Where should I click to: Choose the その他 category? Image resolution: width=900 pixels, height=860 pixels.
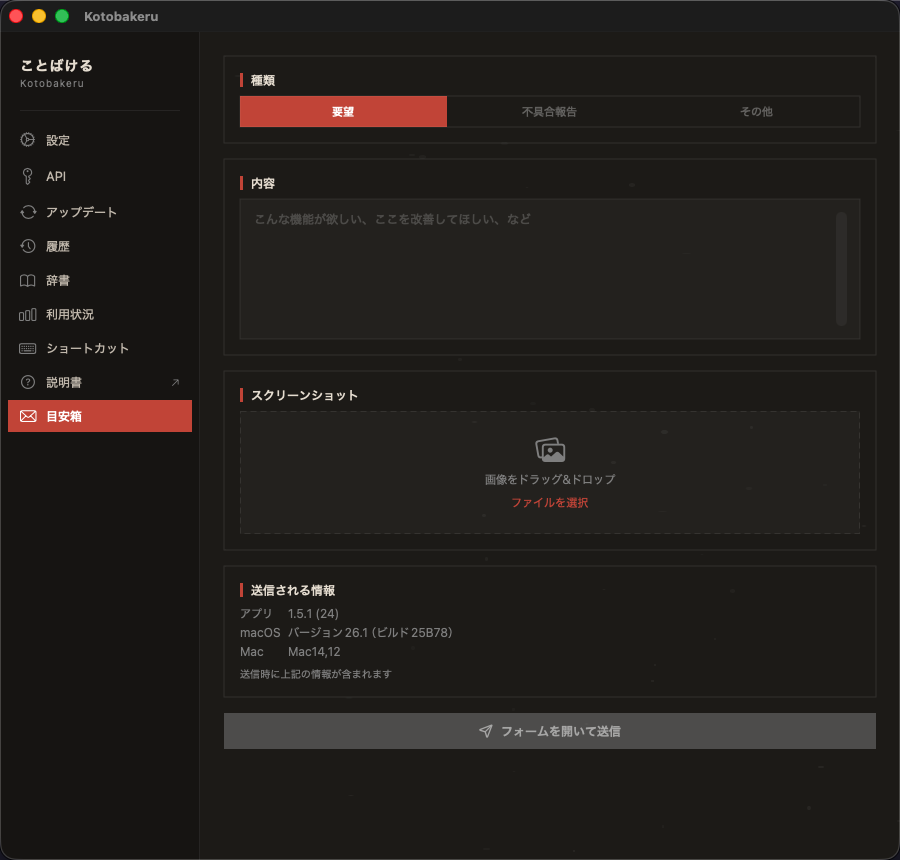756,112
